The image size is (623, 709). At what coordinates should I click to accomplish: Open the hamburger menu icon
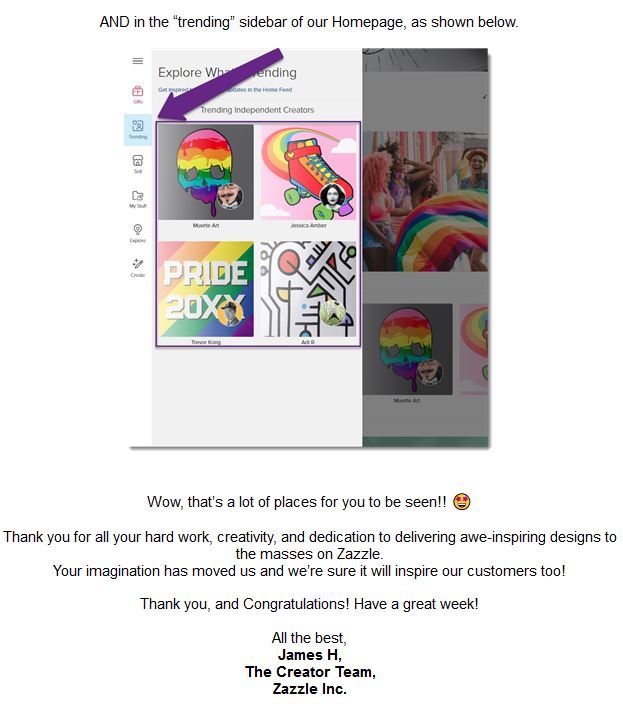pyautogui.click(x=138, y=61)
